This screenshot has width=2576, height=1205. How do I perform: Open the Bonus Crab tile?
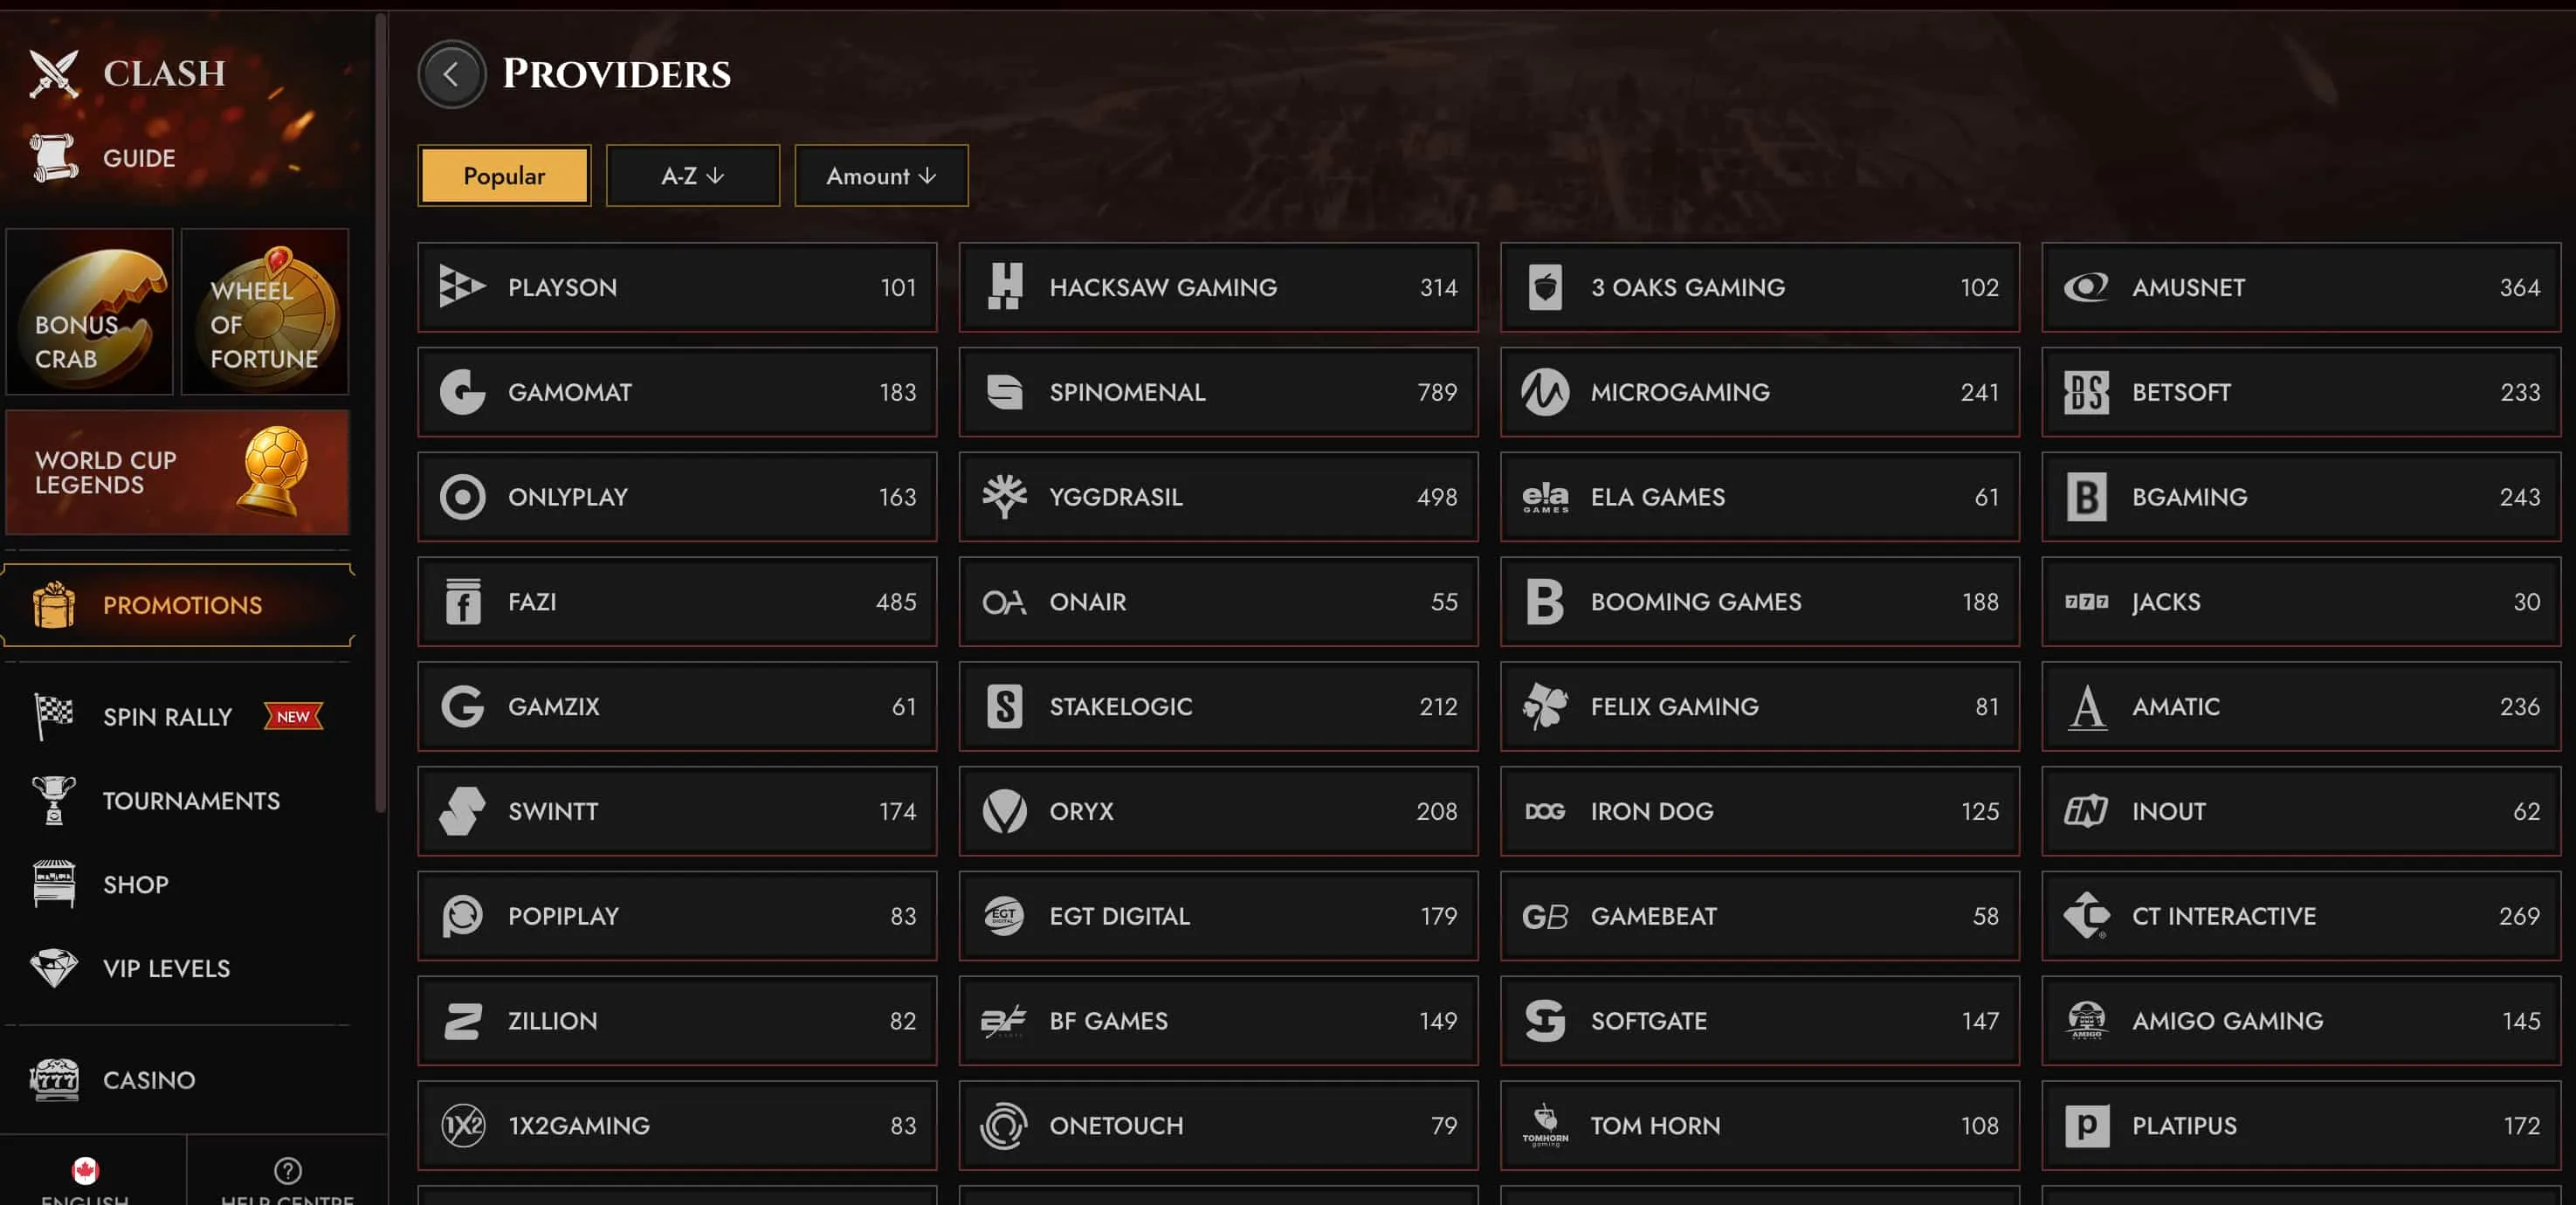pos(90,311)
